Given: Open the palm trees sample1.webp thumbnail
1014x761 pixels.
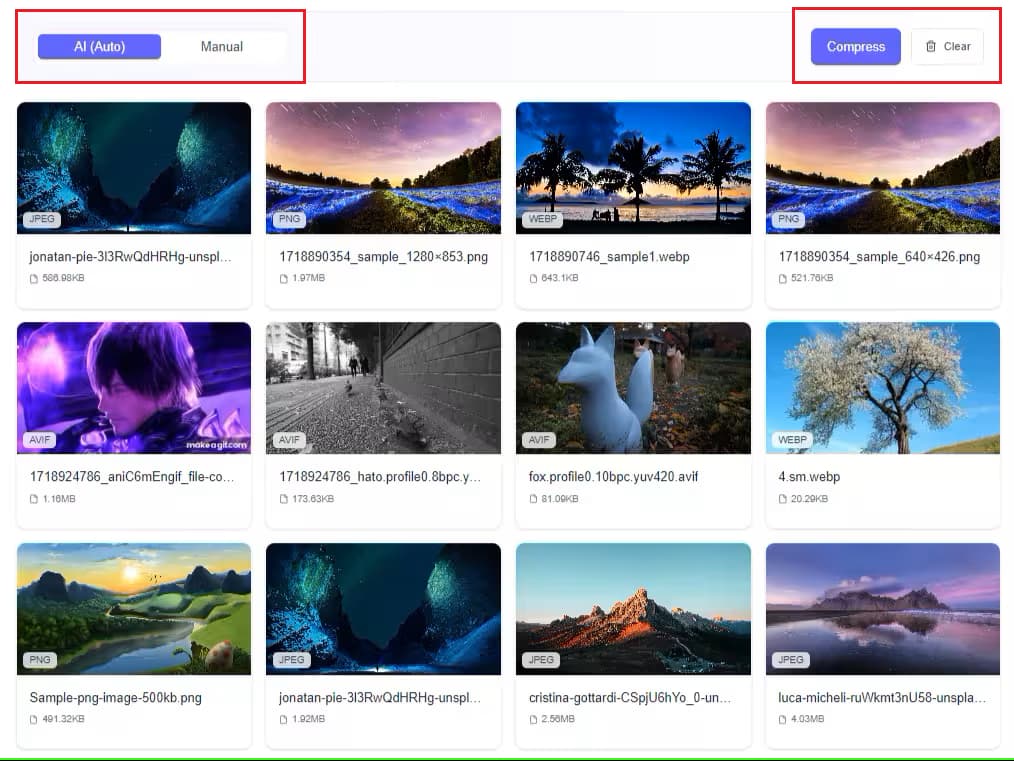Looking at the screenshot, I should [x=633, y=168].
